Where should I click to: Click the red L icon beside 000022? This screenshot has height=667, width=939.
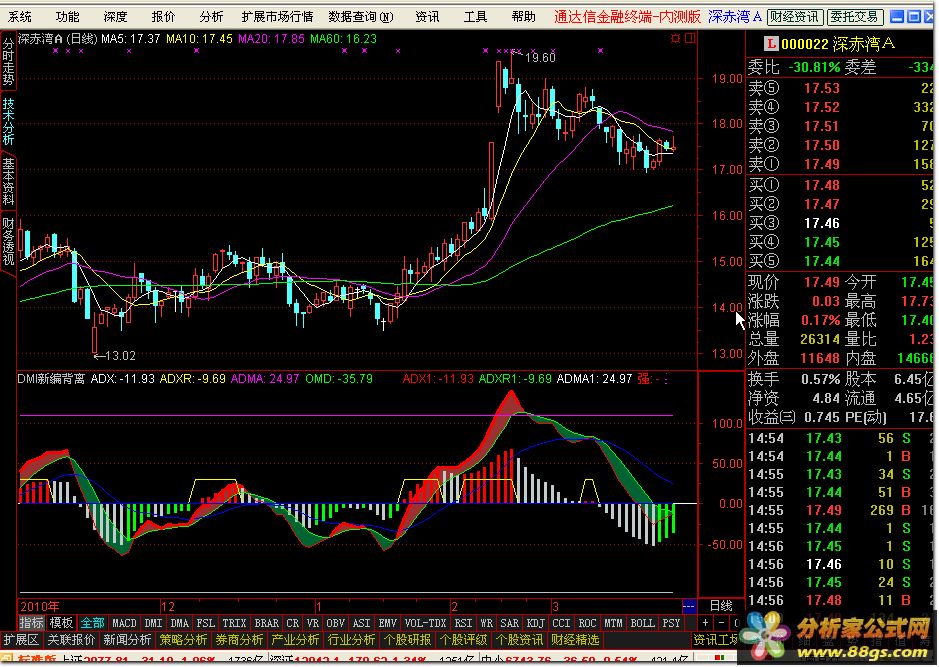pos(771,44)
